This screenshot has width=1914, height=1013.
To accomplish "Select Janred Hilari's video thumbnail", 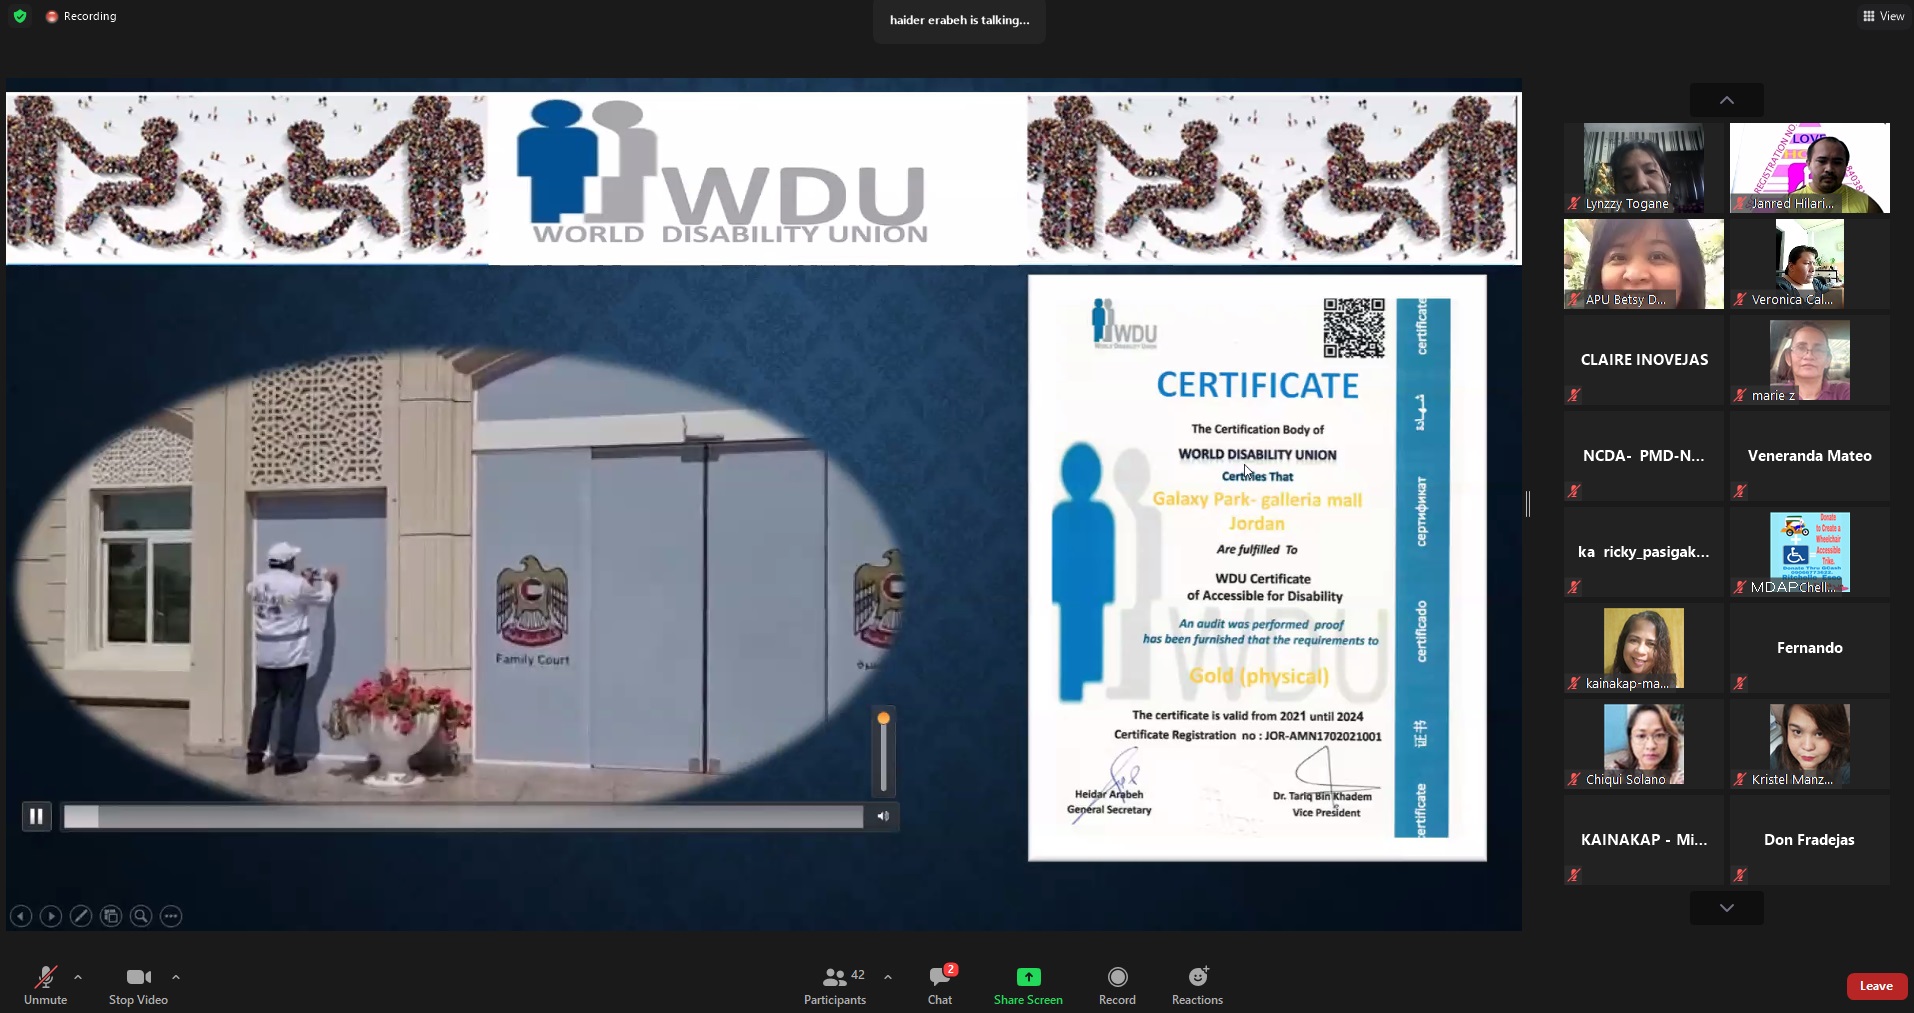I will [x=1810, y=168].
